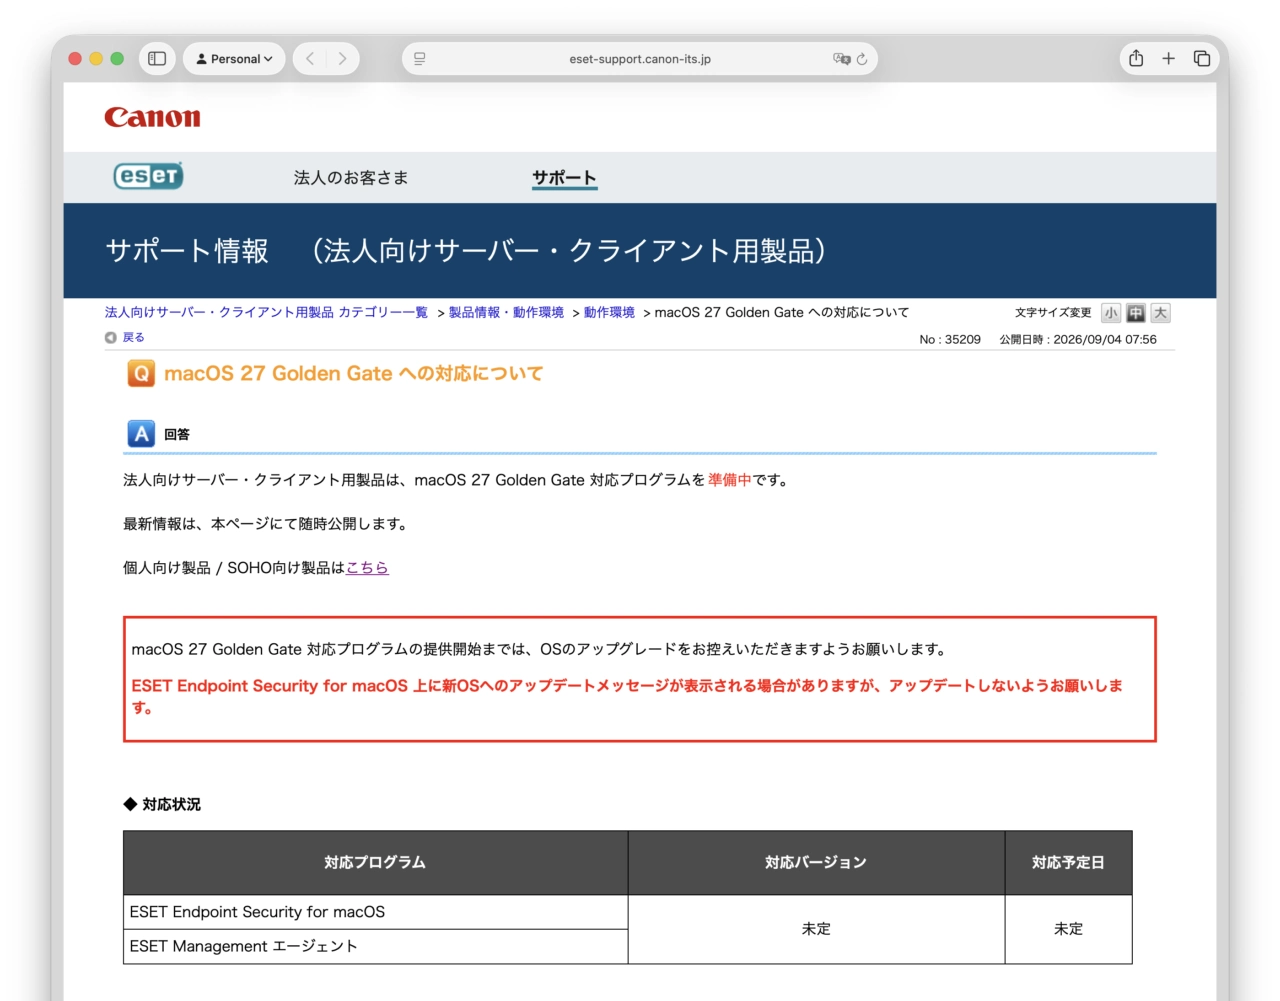Click the 文字サイズ変更 label

point(1053,313)
